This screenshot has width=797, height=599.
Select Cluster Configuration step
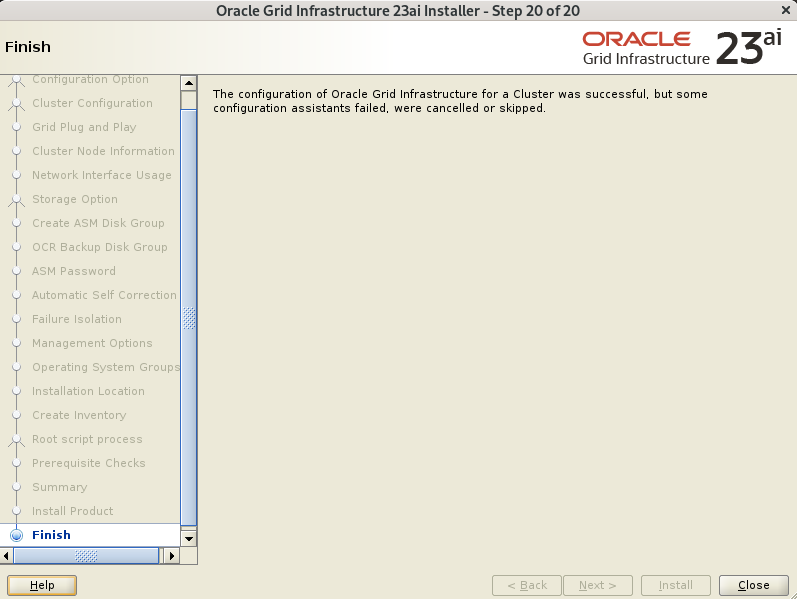coord(93,103)
